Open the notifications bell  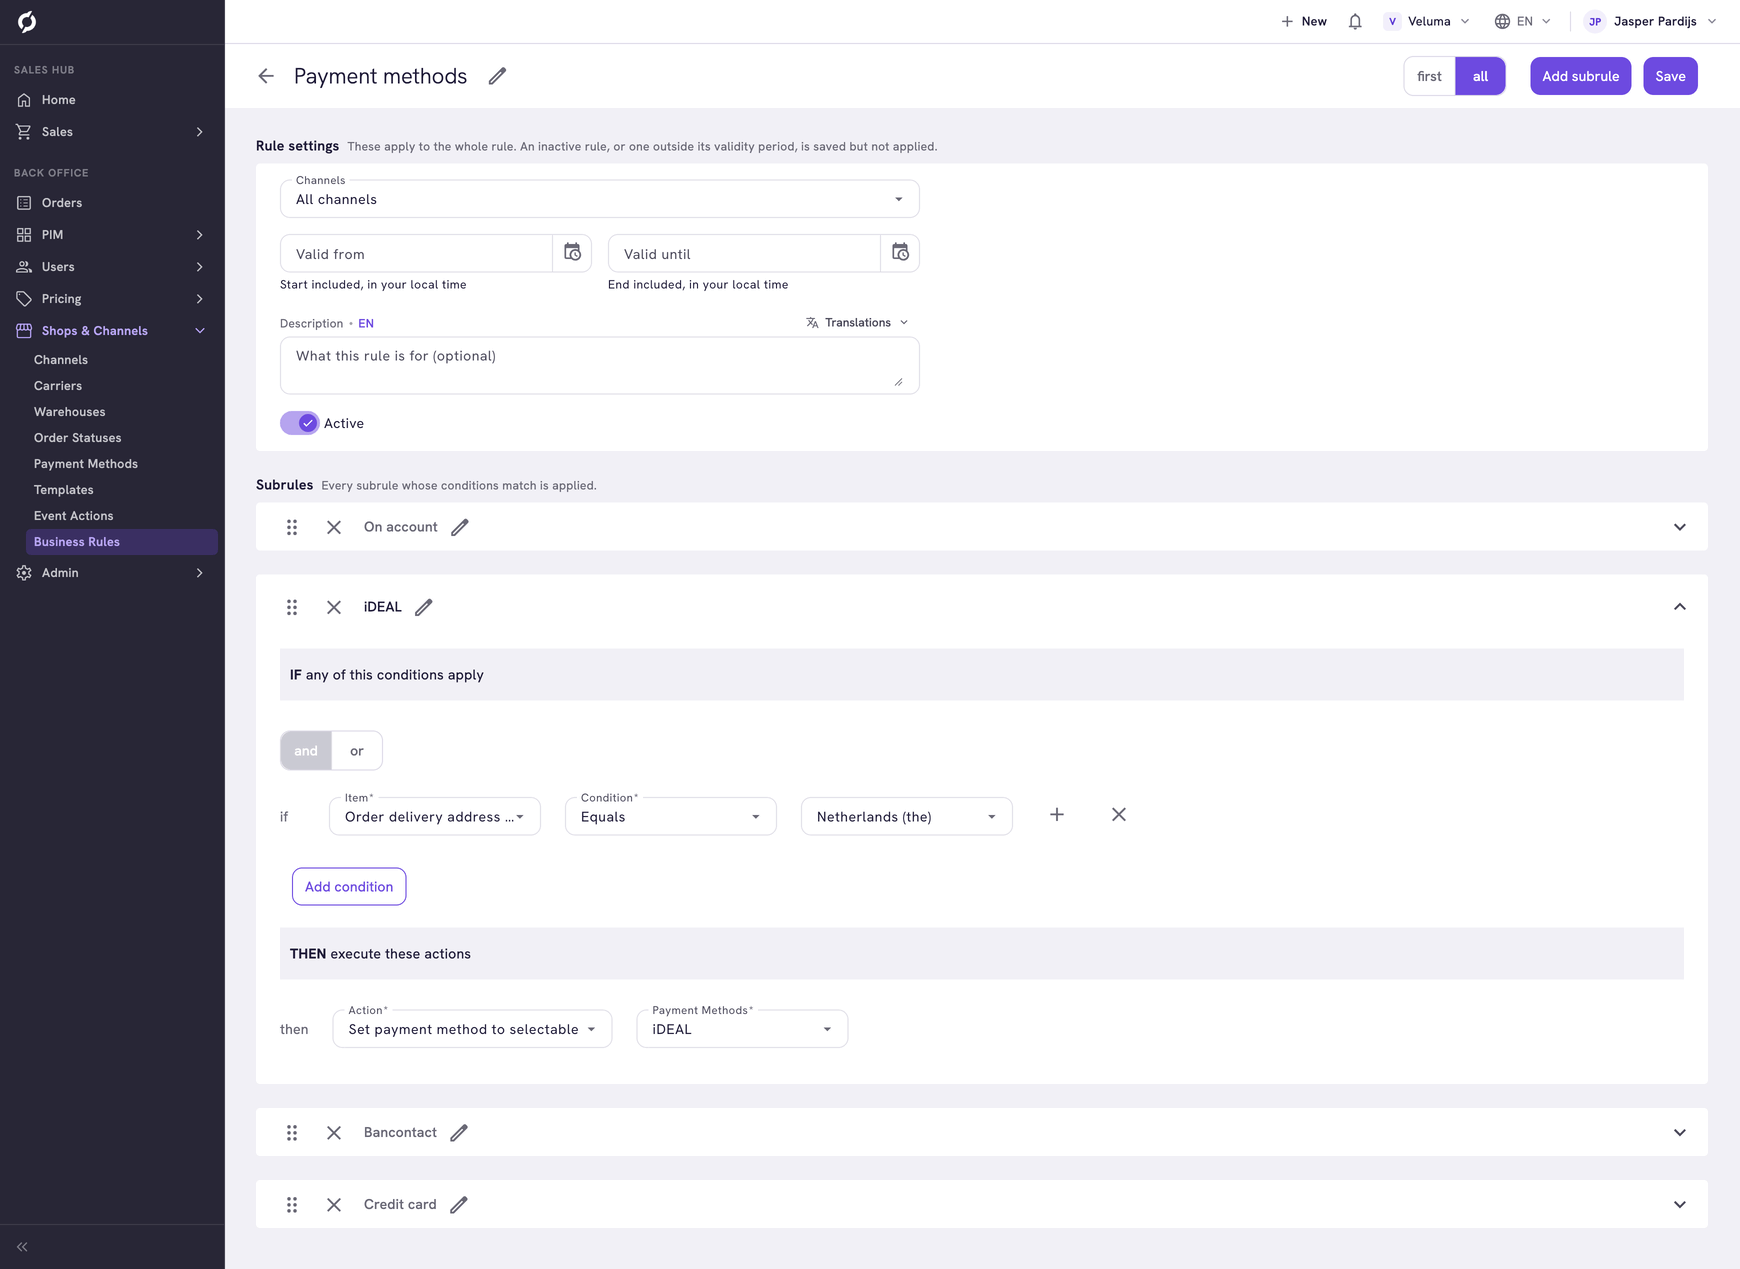click(x=1355, y=21)
